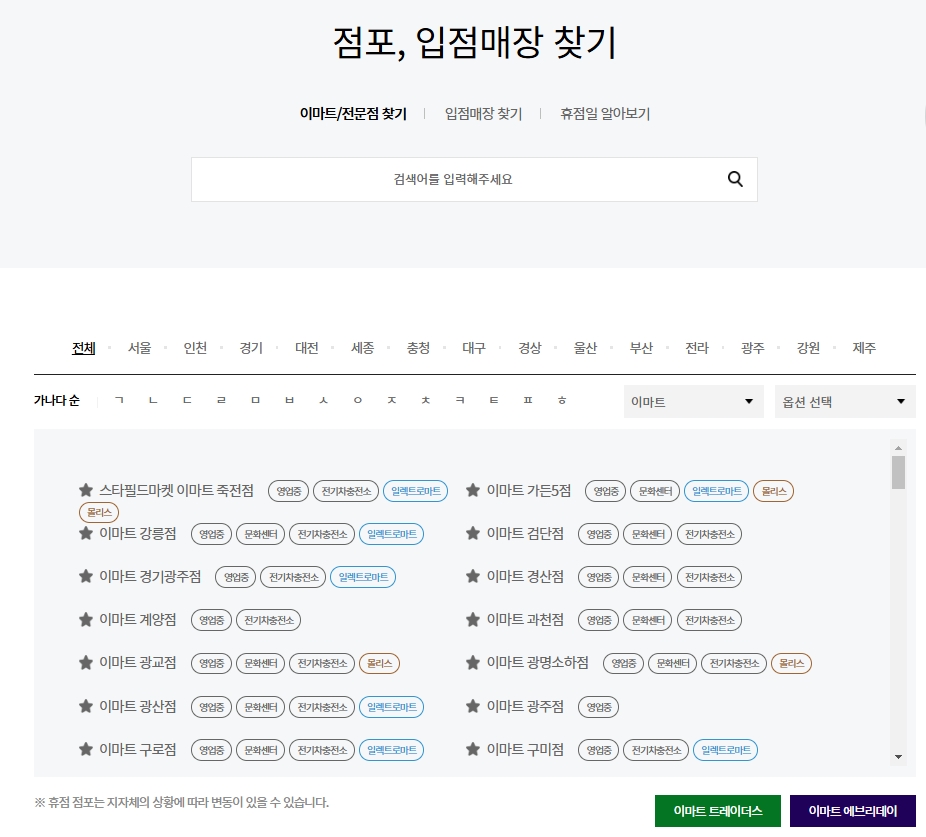
Task: Click the 가나다 순 sort label
Action: (57, 400)
